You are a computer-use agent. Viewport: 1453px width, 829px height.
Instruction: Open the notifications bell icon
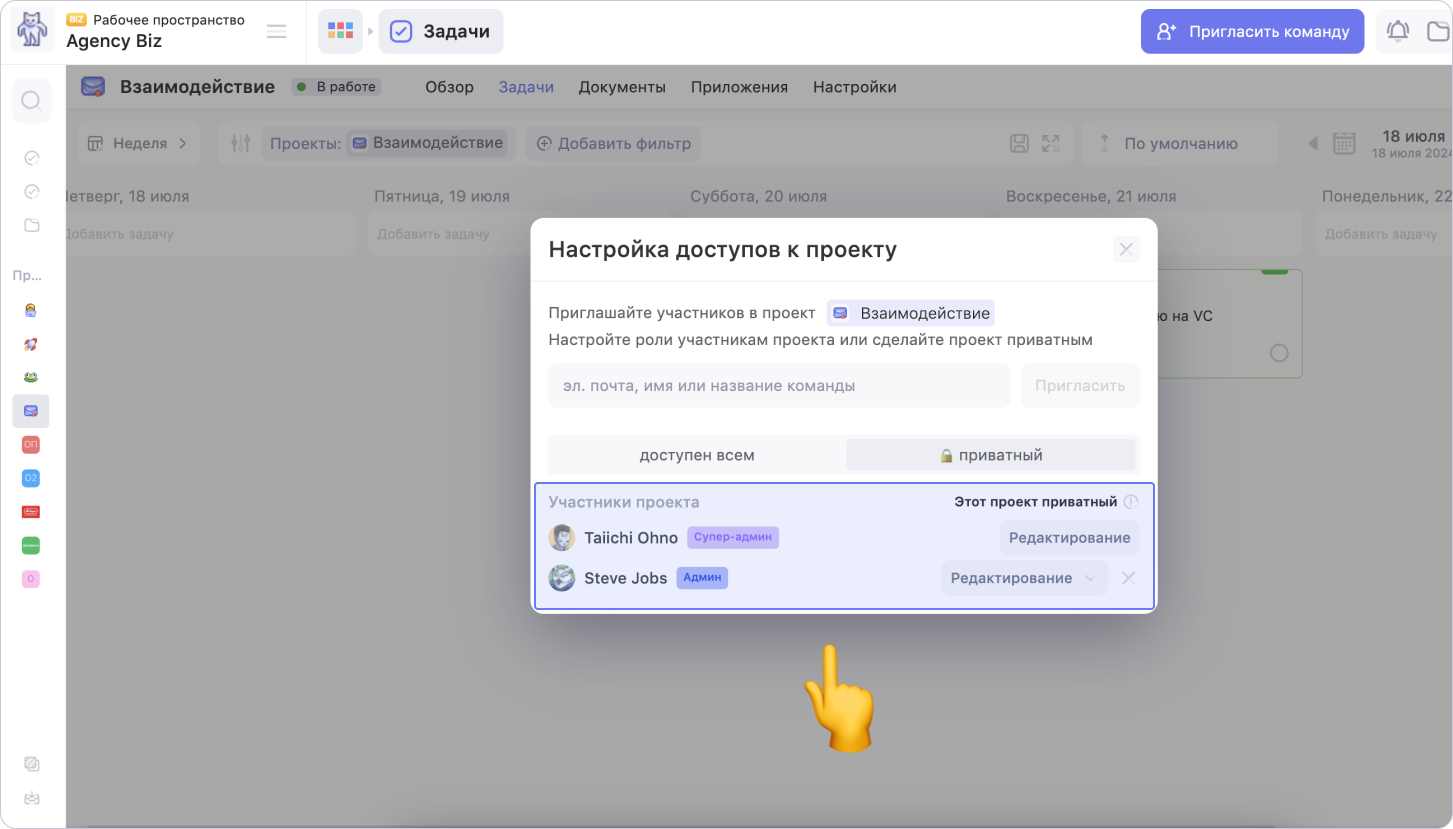click(x=1397, y=31)
